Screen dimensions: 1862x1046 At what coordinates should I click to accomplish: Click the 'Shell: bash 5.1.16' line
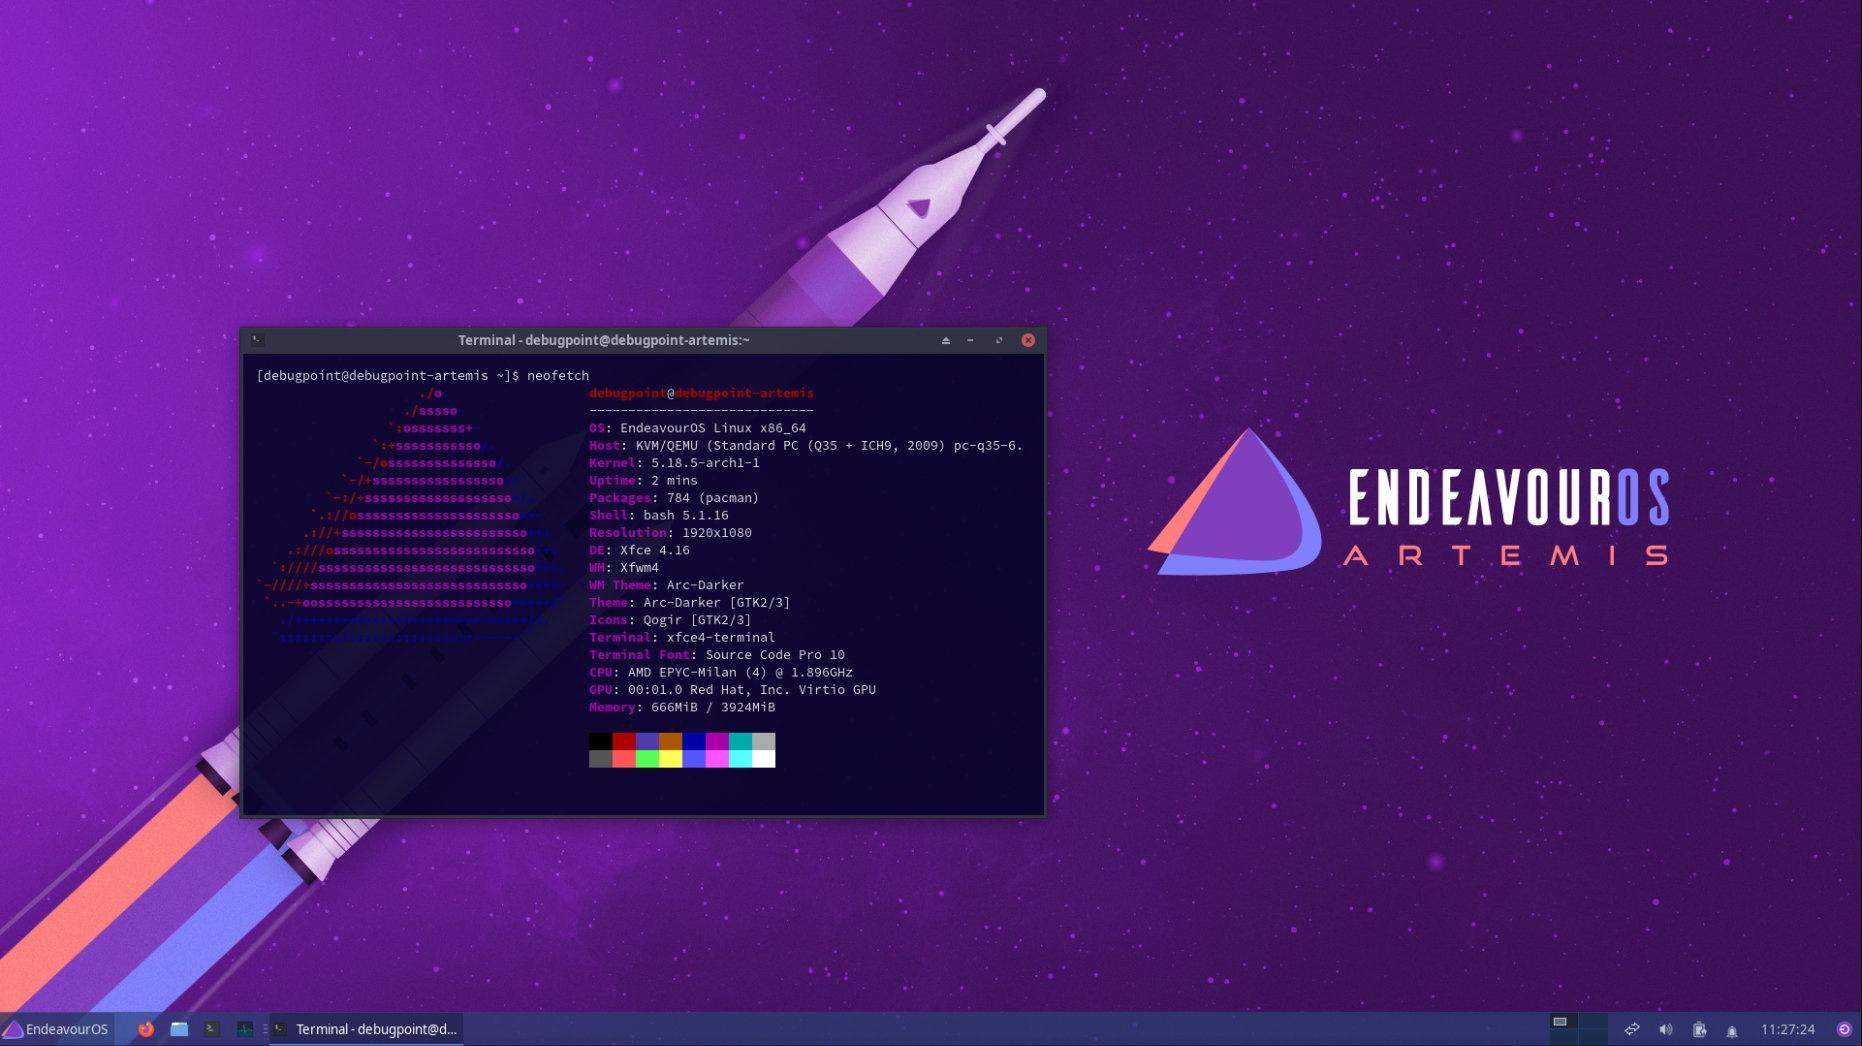(659, 515)
